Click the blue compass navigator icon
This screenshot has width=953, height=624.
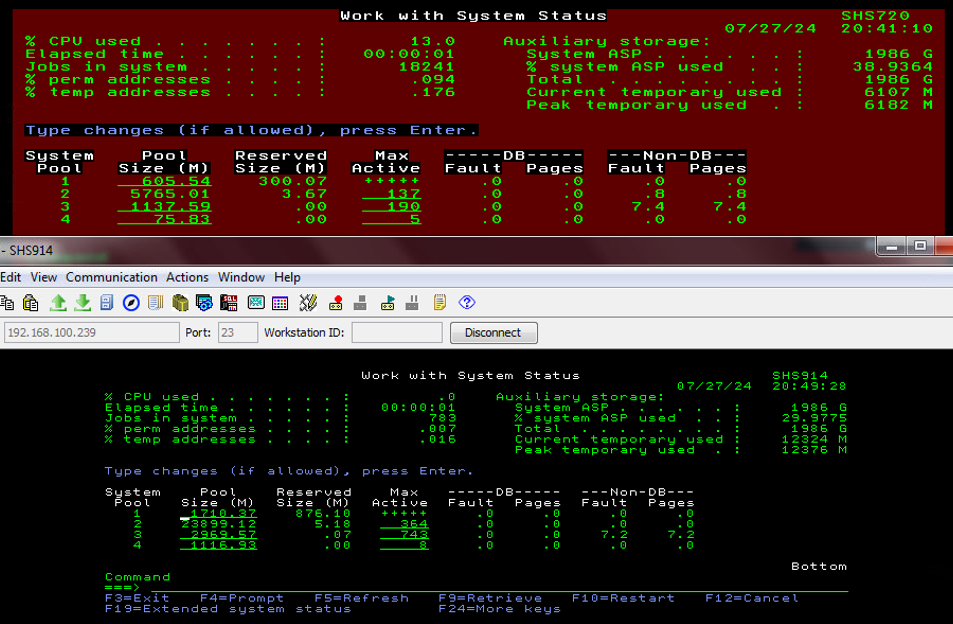coord(131,302)
